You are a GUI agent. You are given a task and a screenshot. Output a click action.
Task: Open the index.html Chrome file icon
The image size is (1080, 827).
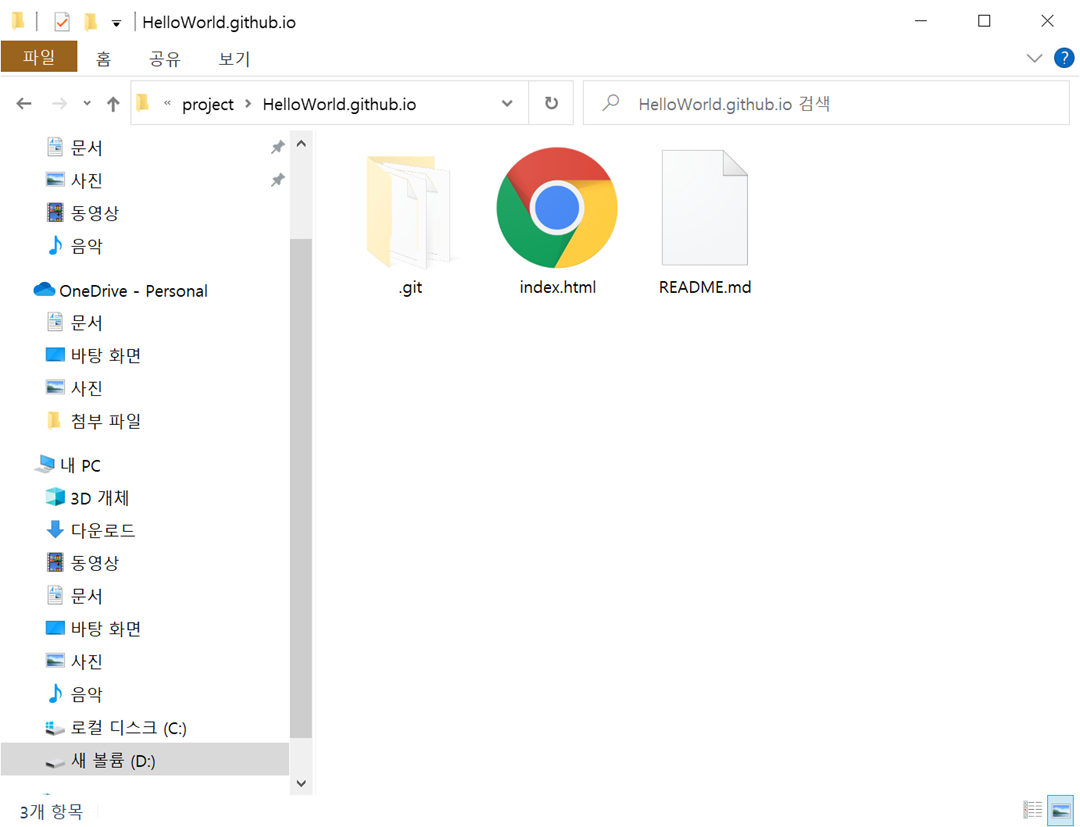(x=557, y=208)
